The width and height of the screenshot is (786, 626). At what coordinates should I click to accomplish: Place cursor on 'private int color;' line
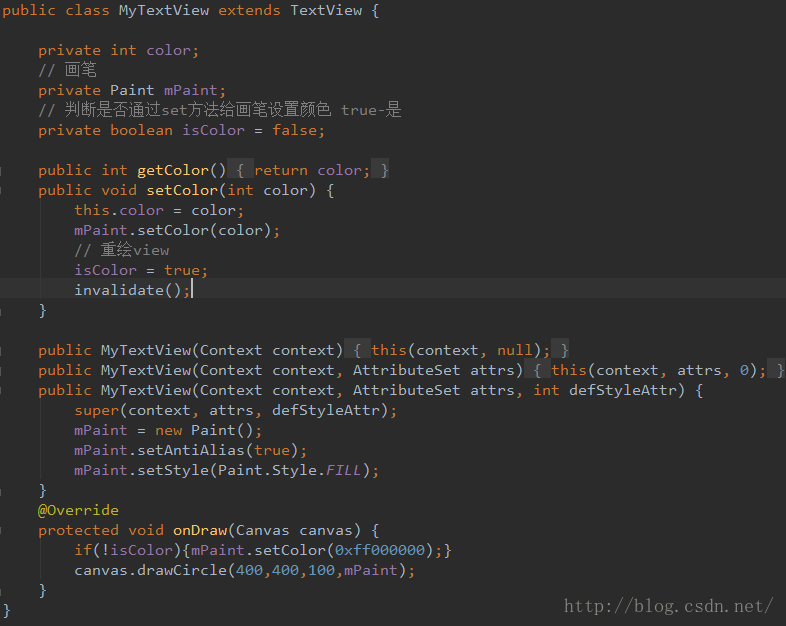tap(118, 51)
